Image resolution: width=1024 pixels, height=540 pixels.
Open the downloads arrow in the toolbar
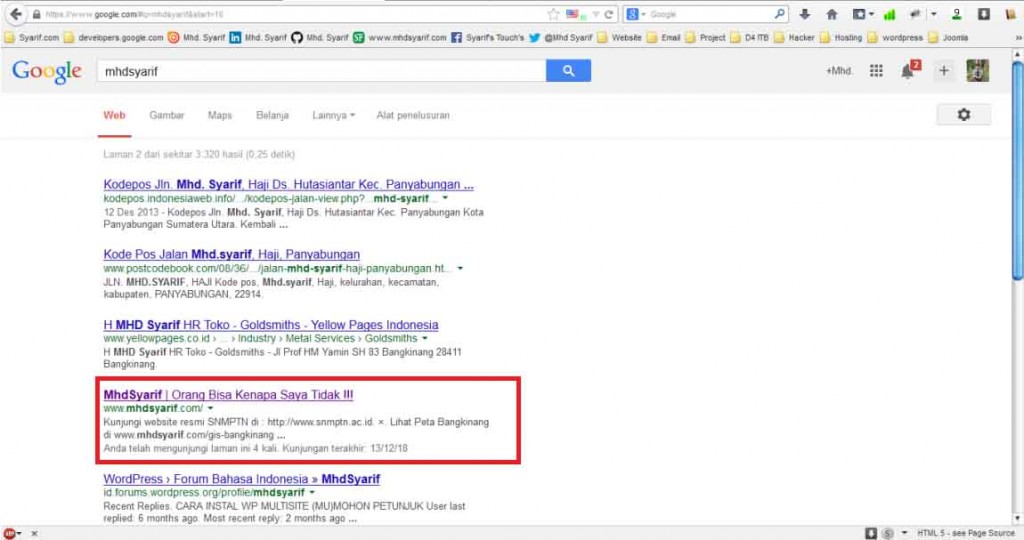(805, 14)
